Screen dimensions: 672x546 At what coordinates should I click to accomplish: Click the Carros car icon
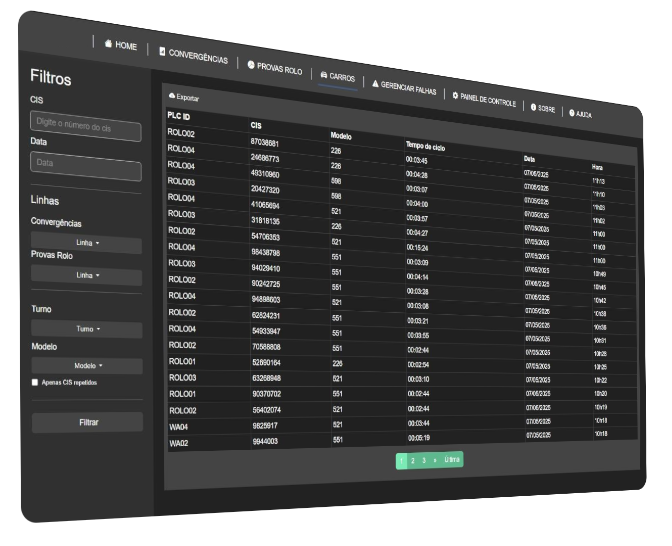(x=323, y=75)
